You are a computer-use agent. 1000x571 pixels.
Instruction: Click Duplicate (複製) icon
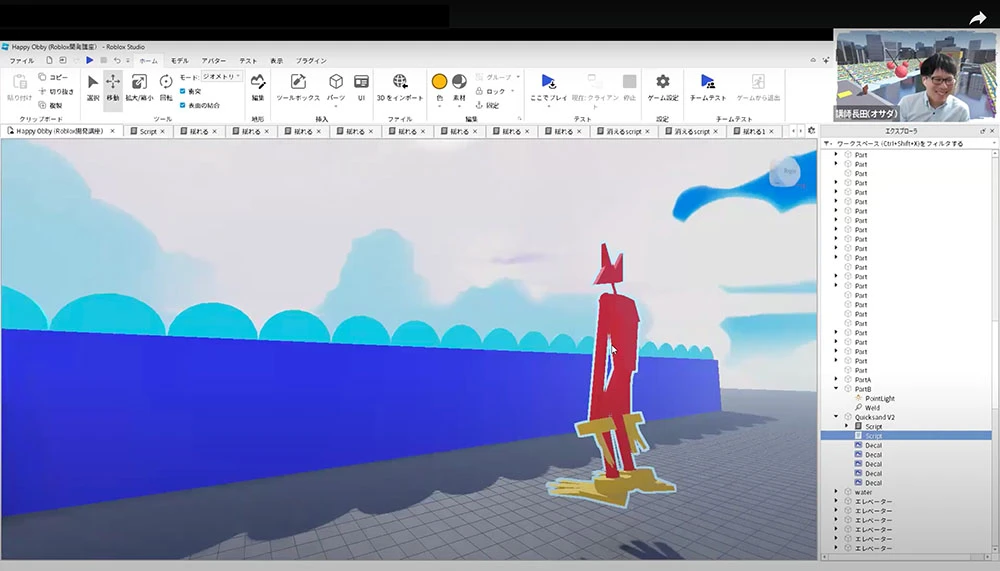[x=42, y=105]
